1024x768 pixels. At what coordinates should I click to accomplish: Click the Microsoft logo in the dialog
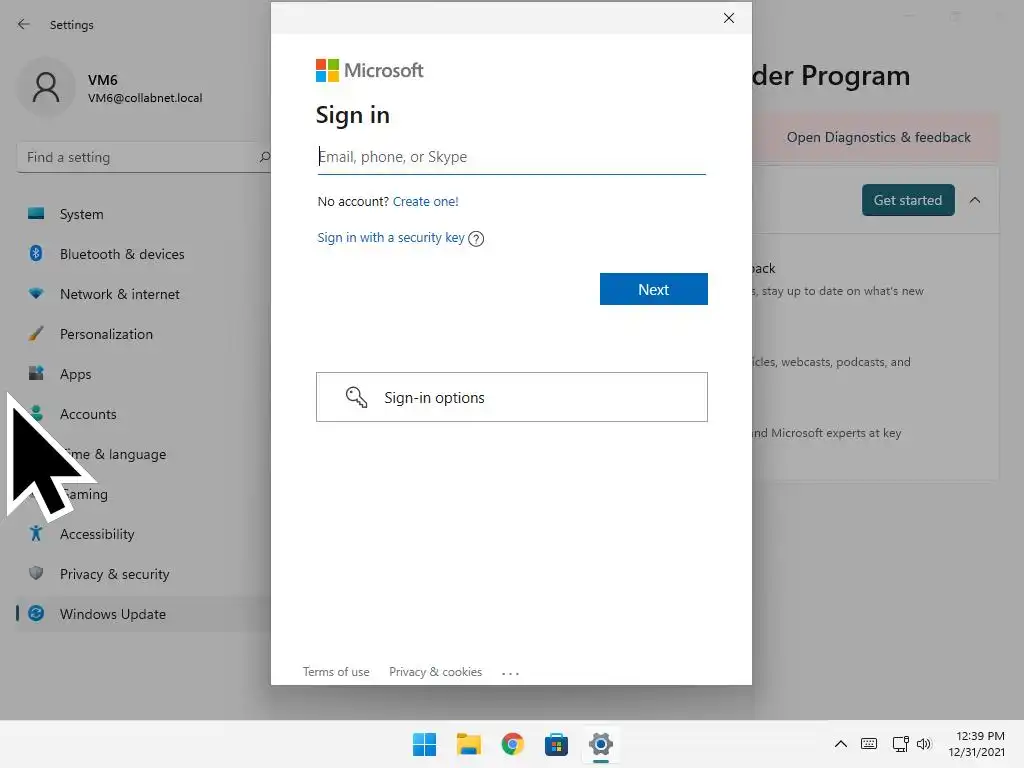click(x=370, y=71)
